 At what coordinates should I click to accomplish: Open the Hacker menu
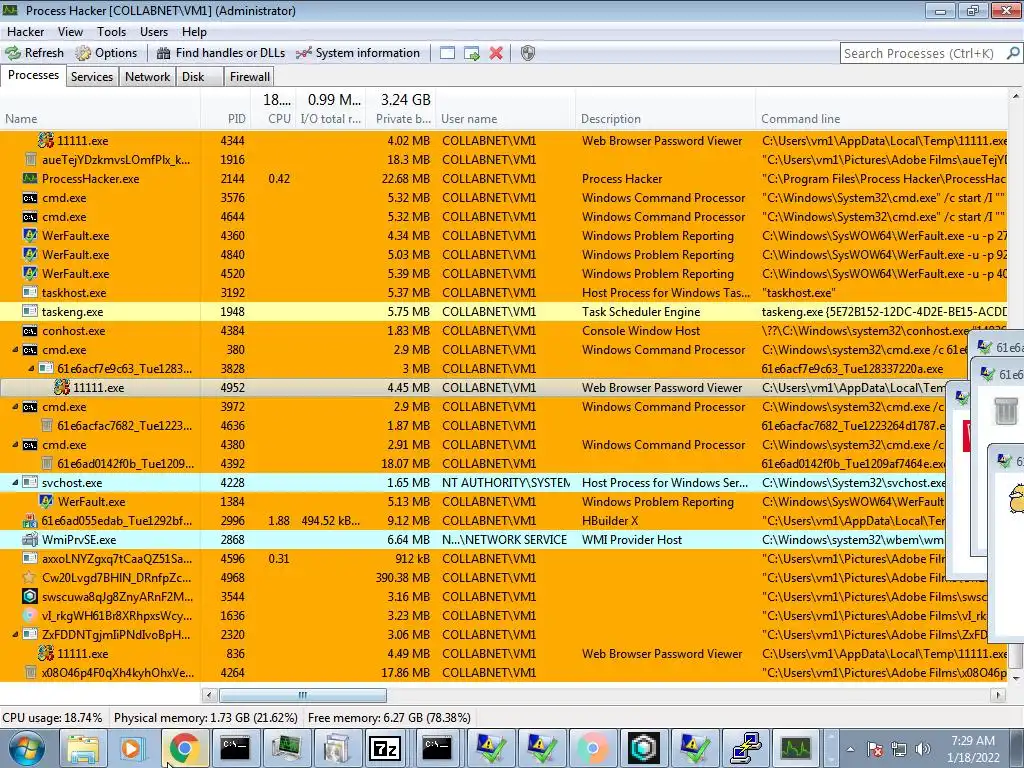click(25, 31)
